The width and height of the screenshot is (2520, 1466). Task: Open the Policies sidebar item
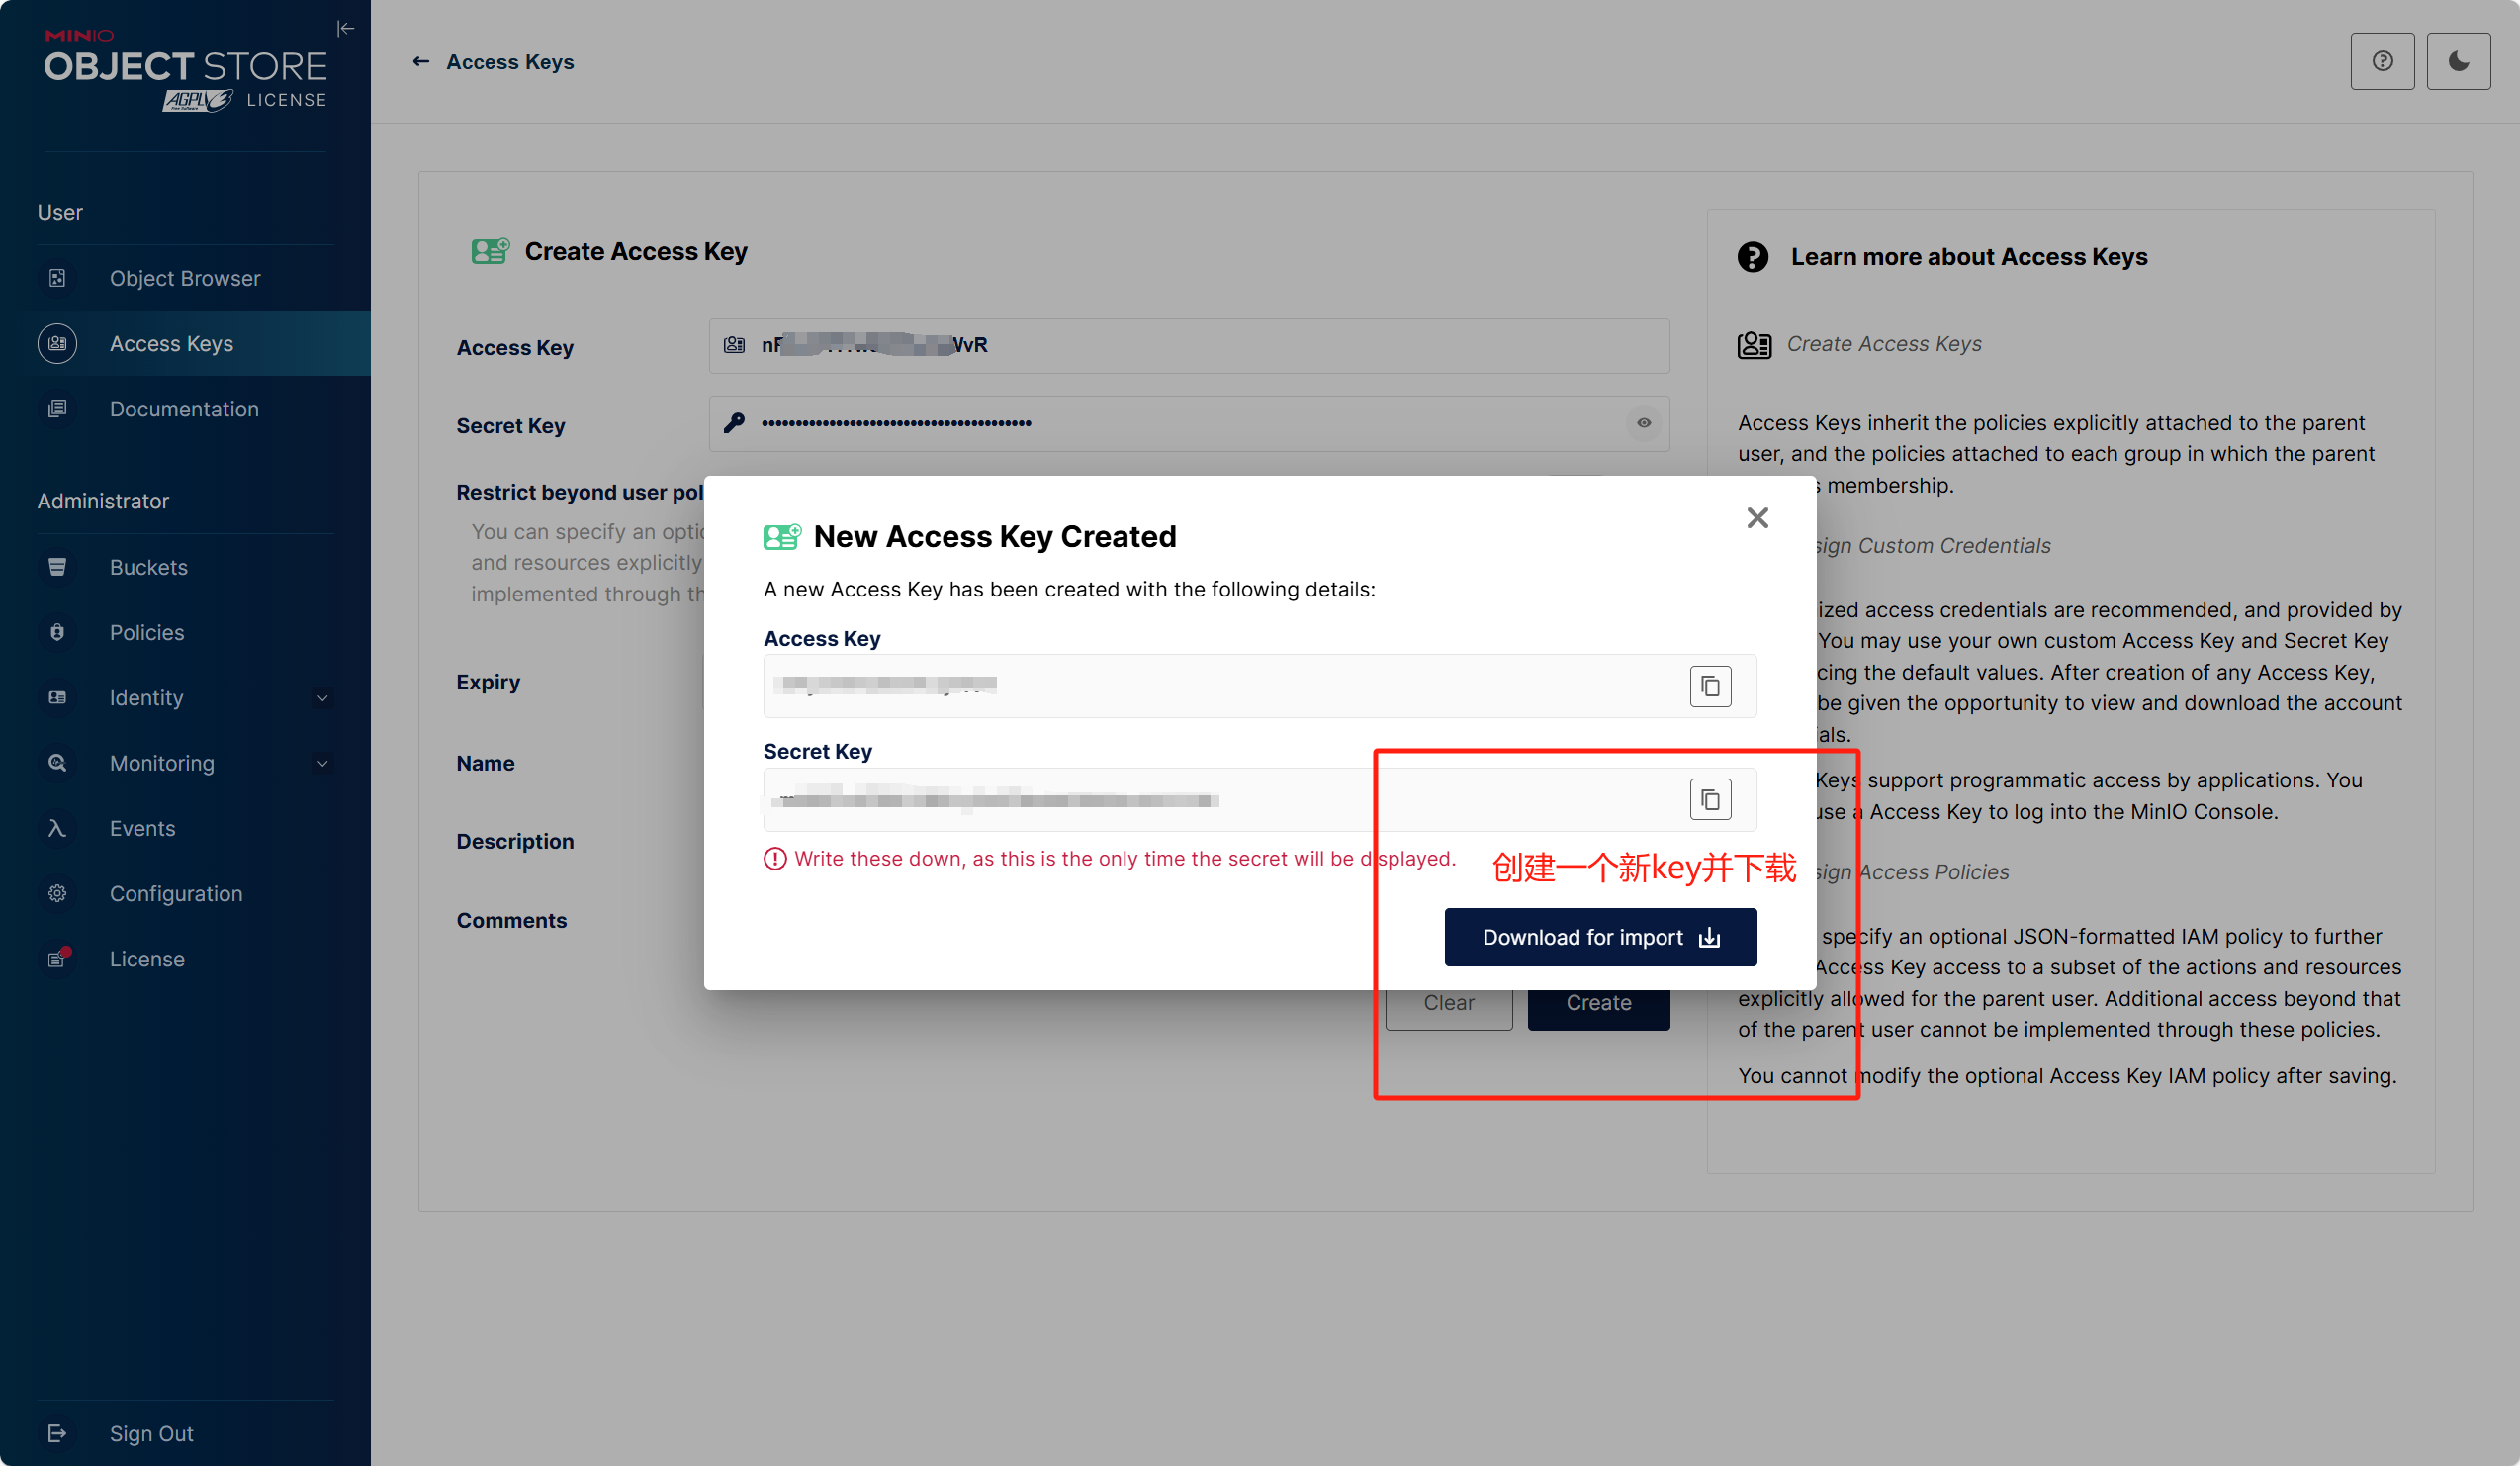click(x=146, y=632)
